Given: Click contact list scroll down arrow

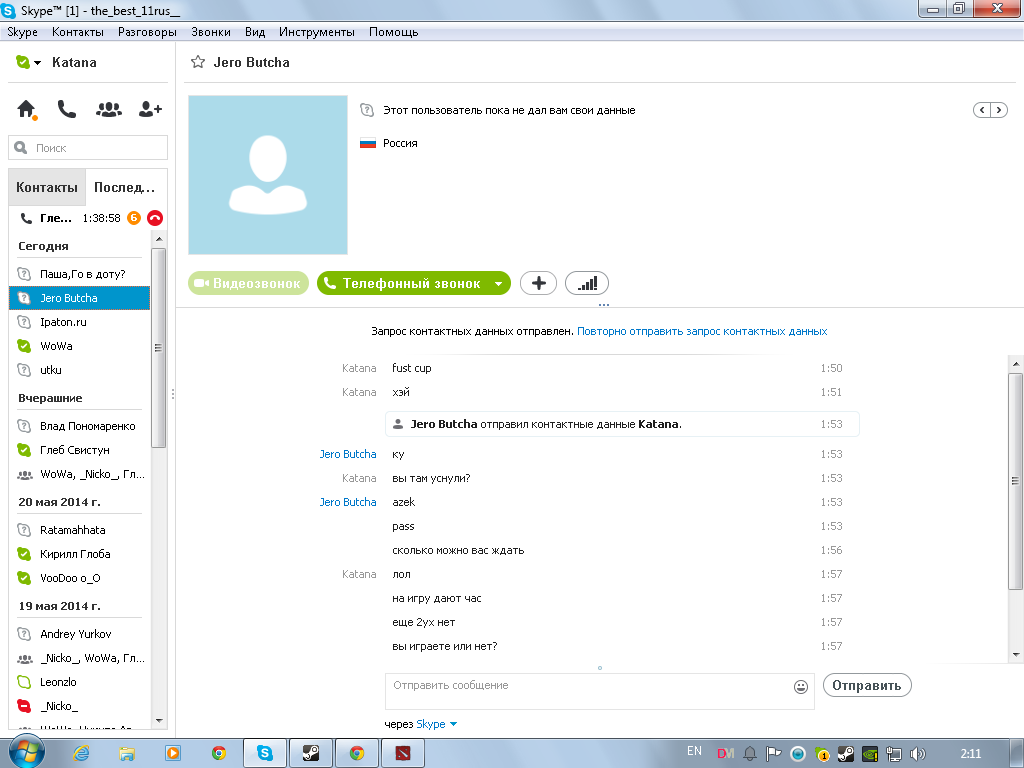Looking at the screenshot, I should click(159, 721).
